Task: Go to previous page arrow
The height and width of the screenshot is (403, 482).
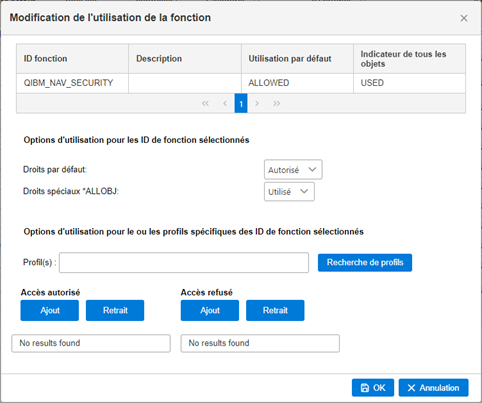Action: click(x=225, y=104)
